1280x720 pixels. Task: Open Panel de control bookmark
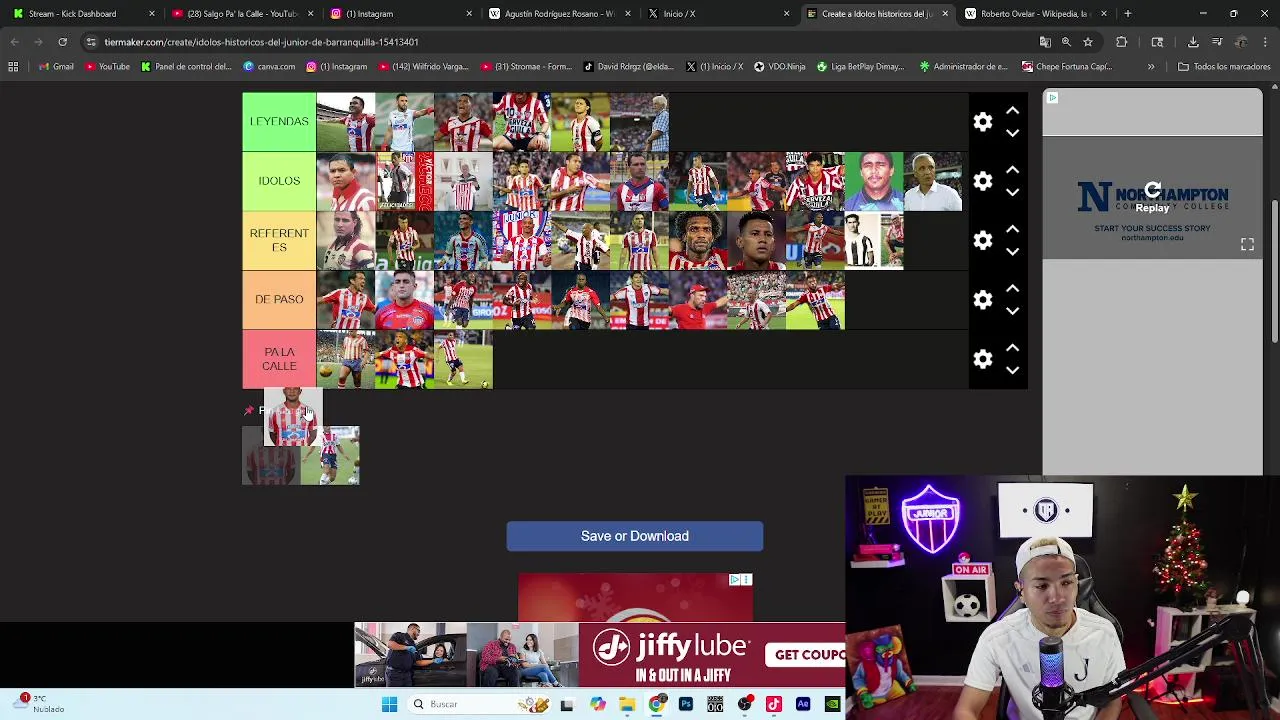point(186,67)
